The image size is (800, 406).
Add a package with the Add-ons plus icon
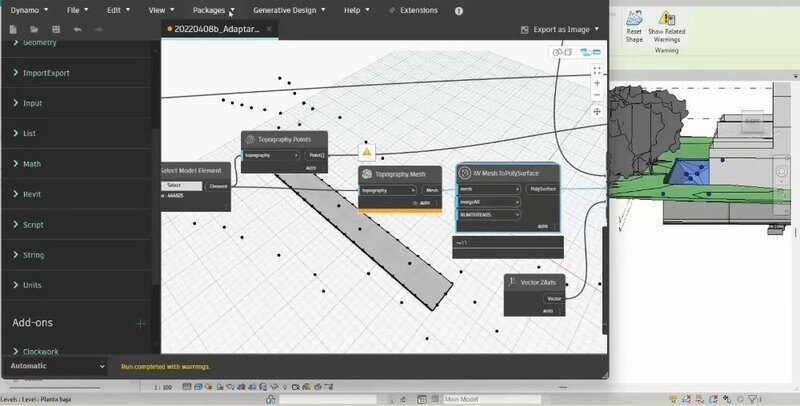point(141,323)
